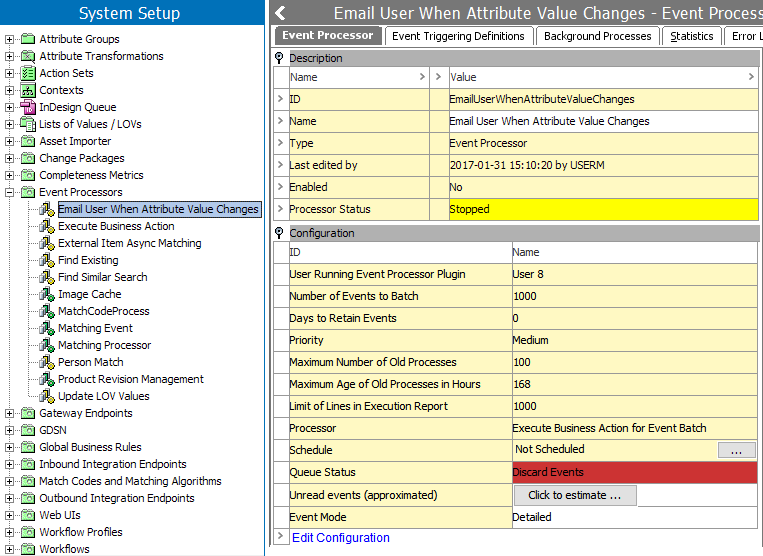This screenshot has height=556, width=763.
Task: Click the Action Sets checklist icon
Action: pyautogui.click(x=28, y=73)
